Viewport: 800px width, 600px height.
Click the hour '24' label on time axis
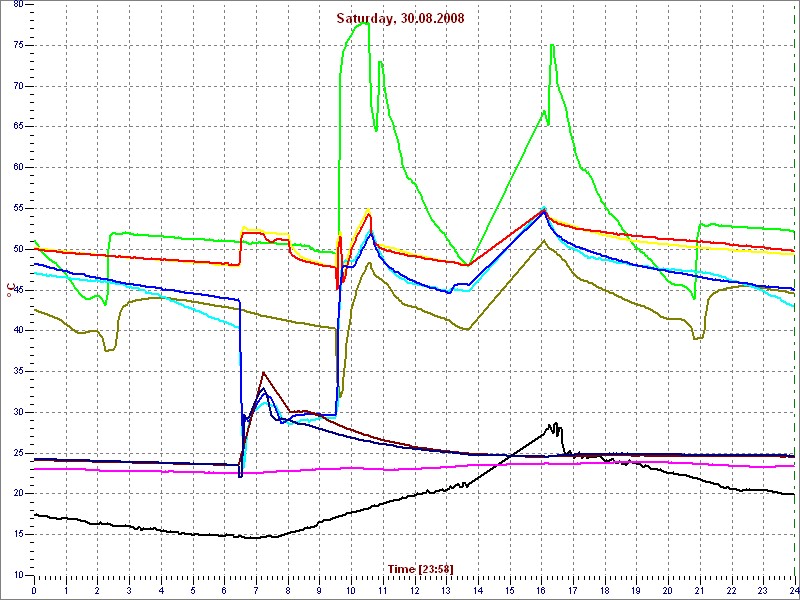tap(793, 591)
